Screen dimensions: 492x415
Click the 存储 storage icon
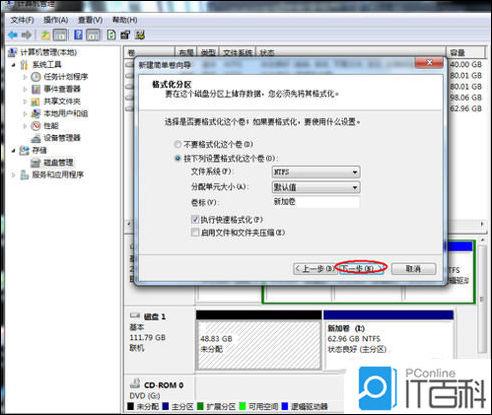click(24, 150)
